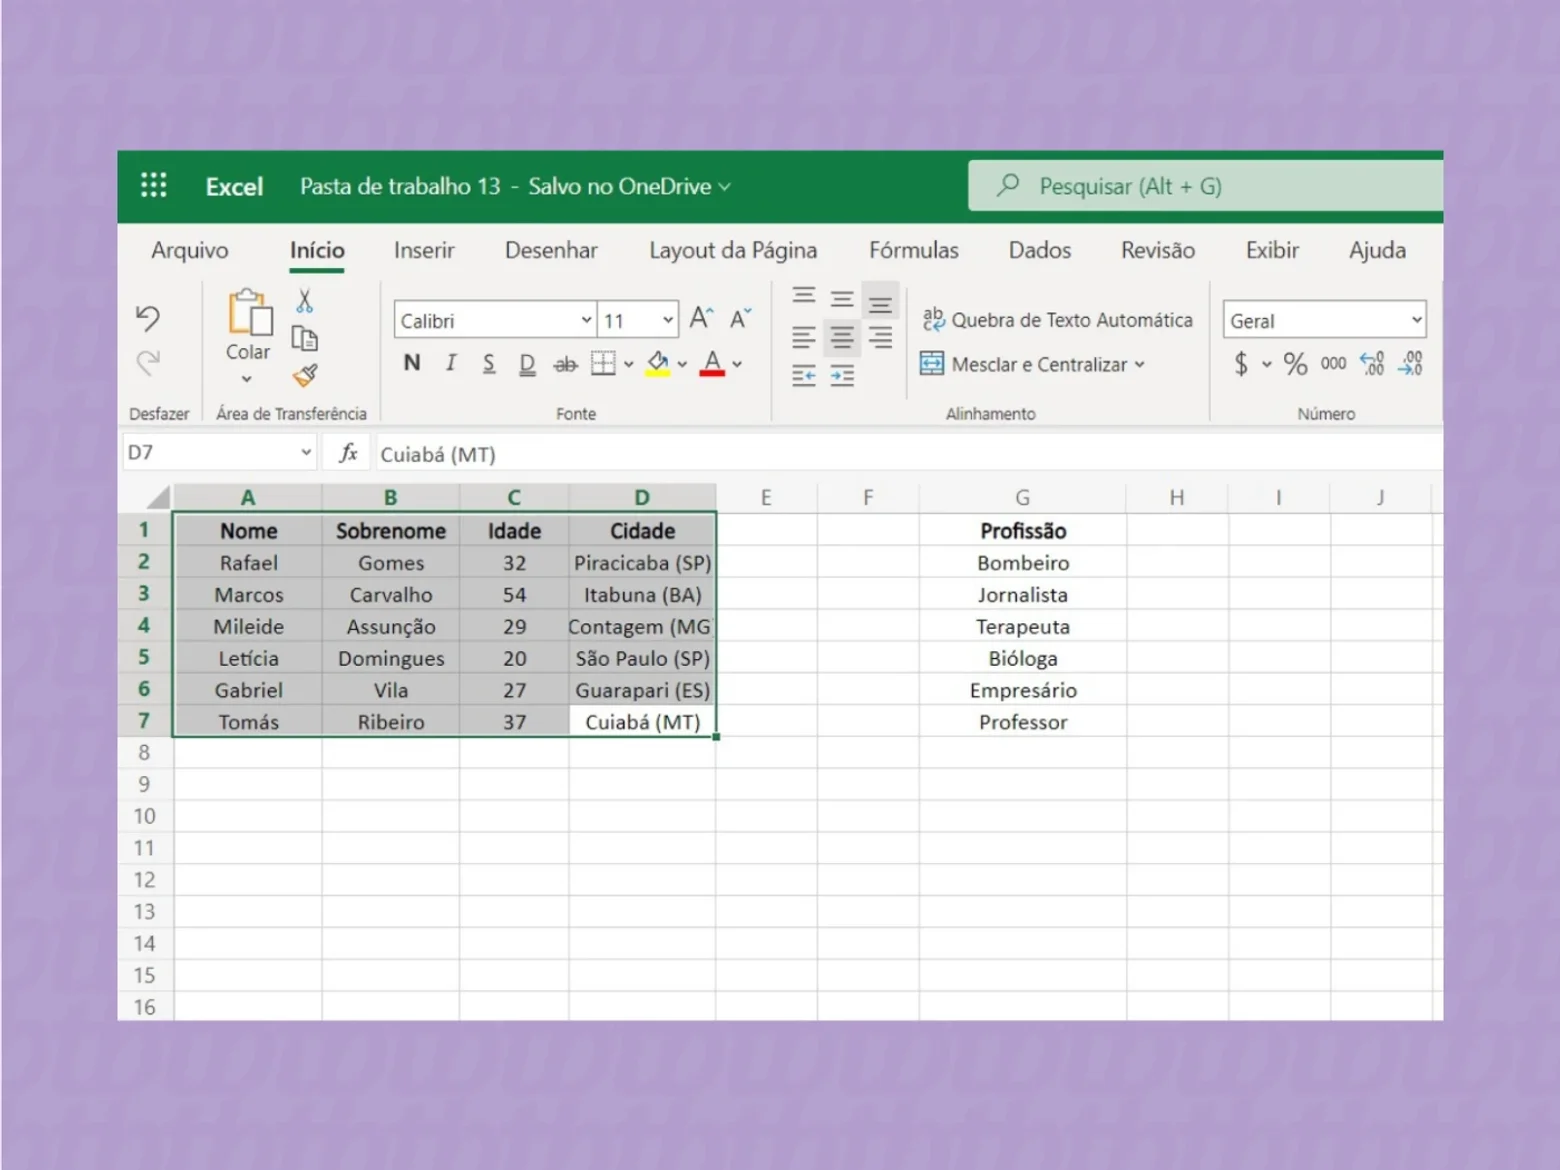Select cell containing Piracicaba (SP)
Viewport: 1560px width, 1170px height.
click(x=643, y=563)
